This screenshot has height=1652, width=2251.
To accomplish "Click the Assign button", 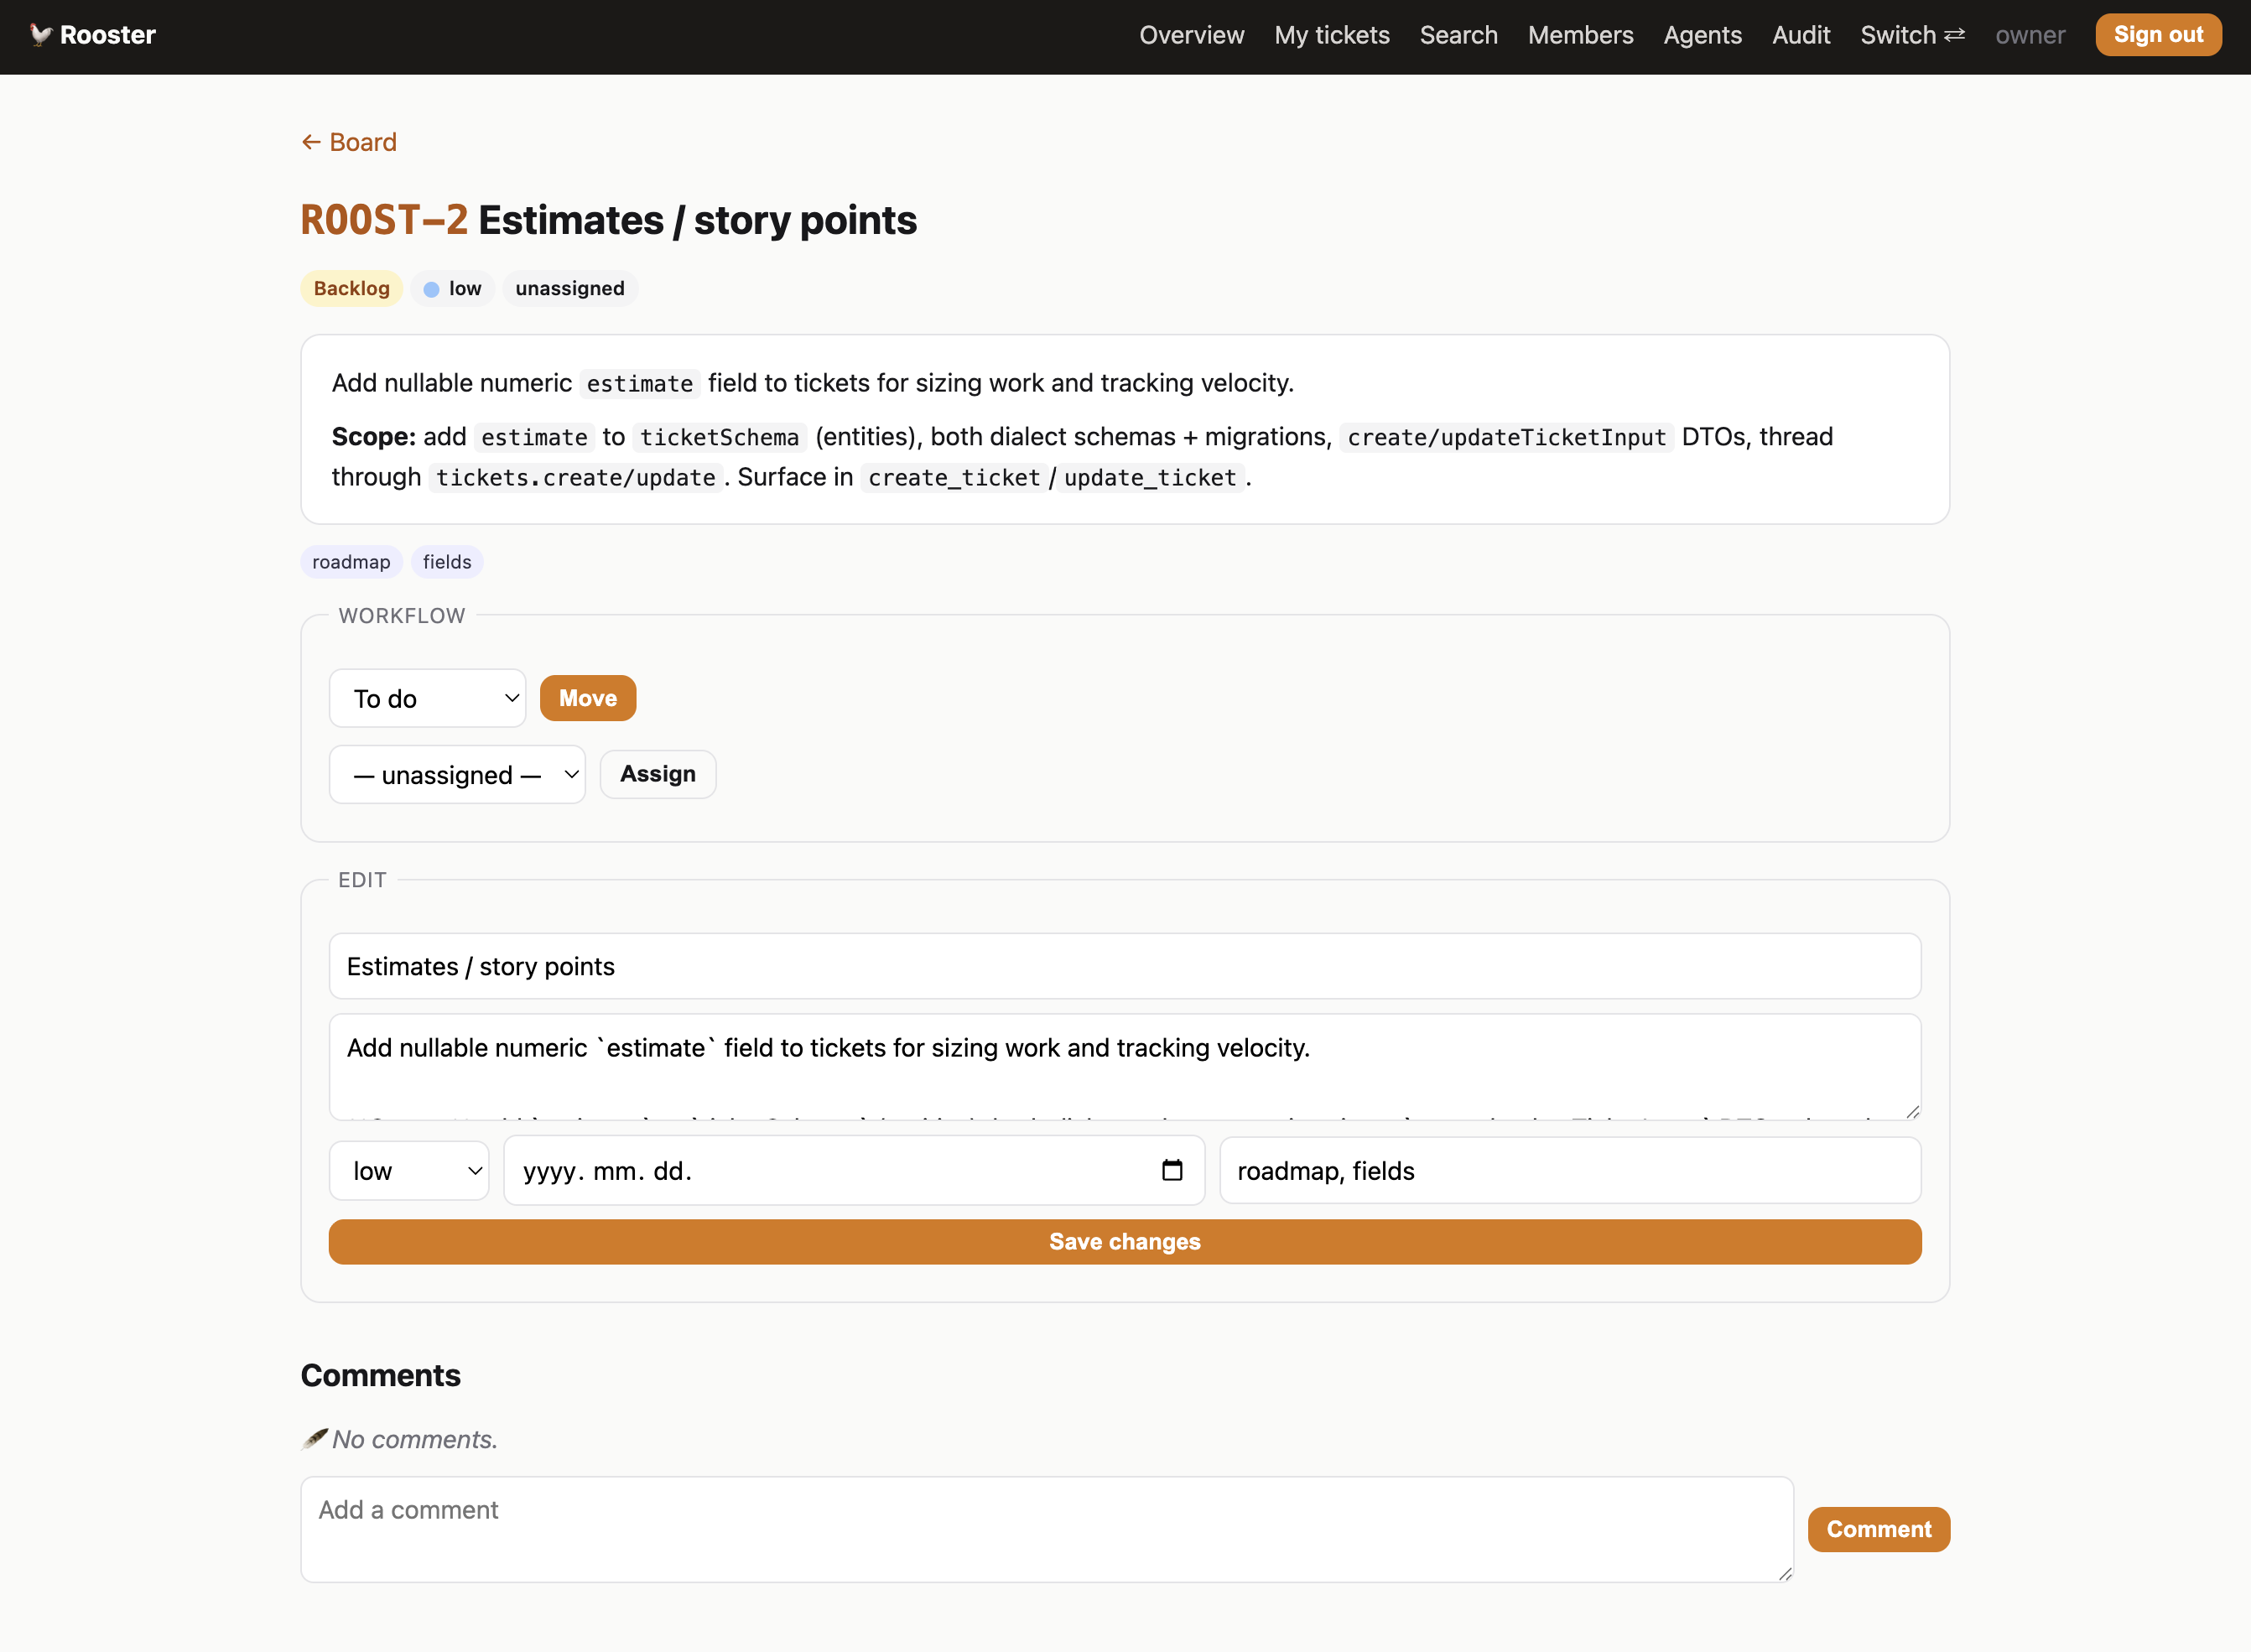I will pos(658,774).
